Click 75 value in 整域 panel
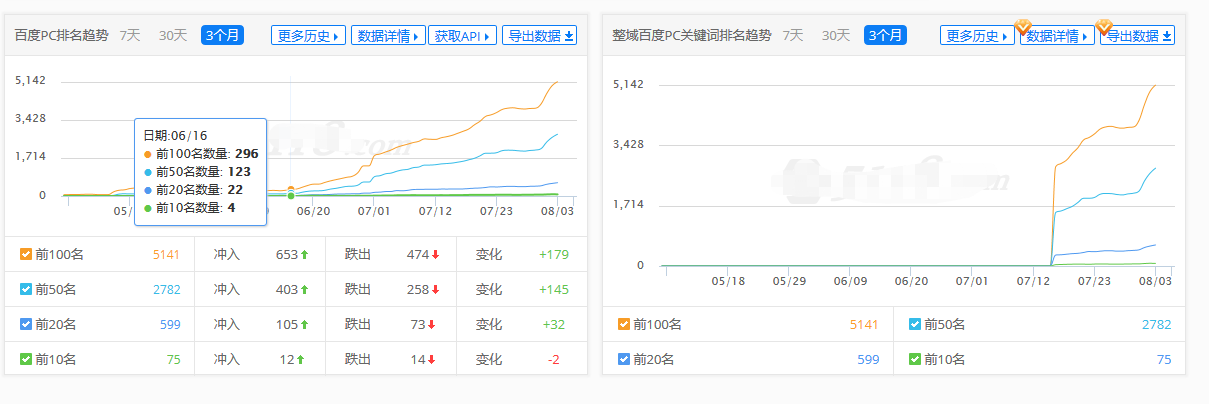This screenshot has height=404, width=1209. (x=1163, y=359)
